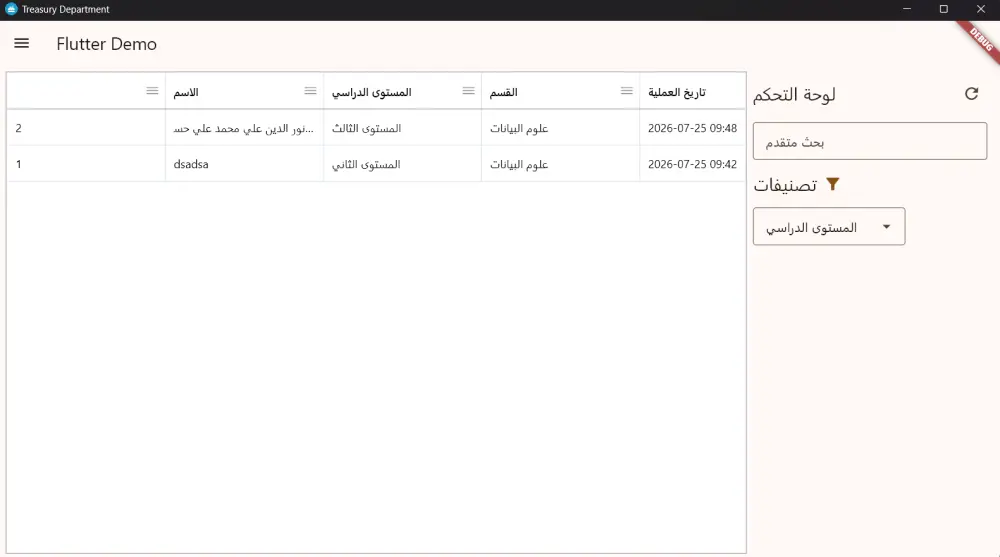
Task: Click the لوحة التحكم heading
Action: point(794,94)
